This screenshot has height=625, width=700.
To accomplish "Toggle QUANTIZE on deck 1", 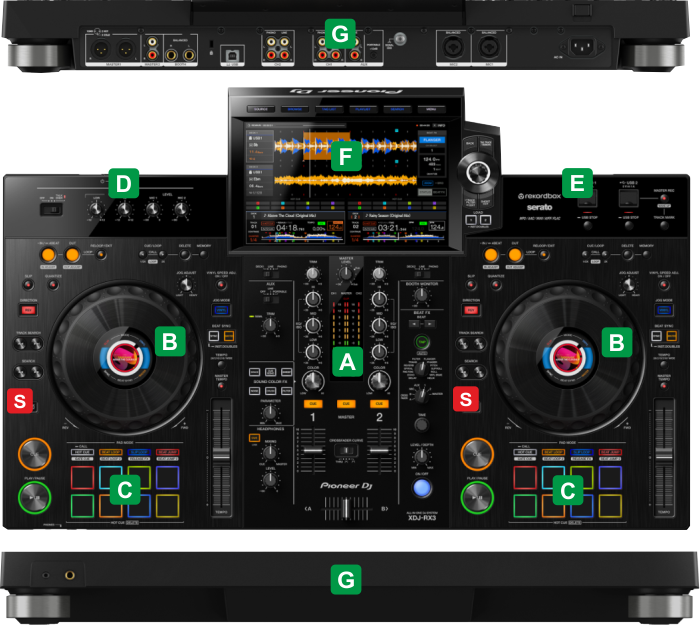I will (53, 284).
